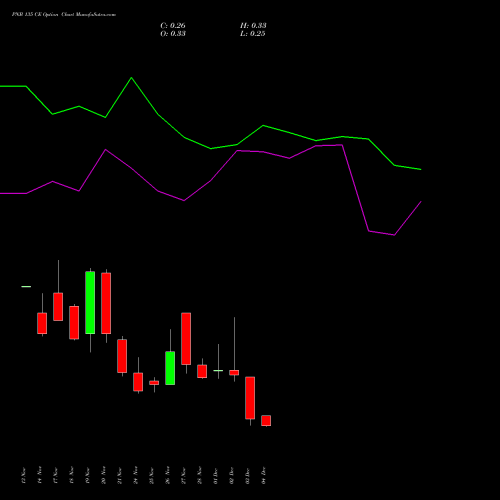Click the tall red candlestick above 20 Nov
This screenshot has width=500, height=500.
point(106,303)
